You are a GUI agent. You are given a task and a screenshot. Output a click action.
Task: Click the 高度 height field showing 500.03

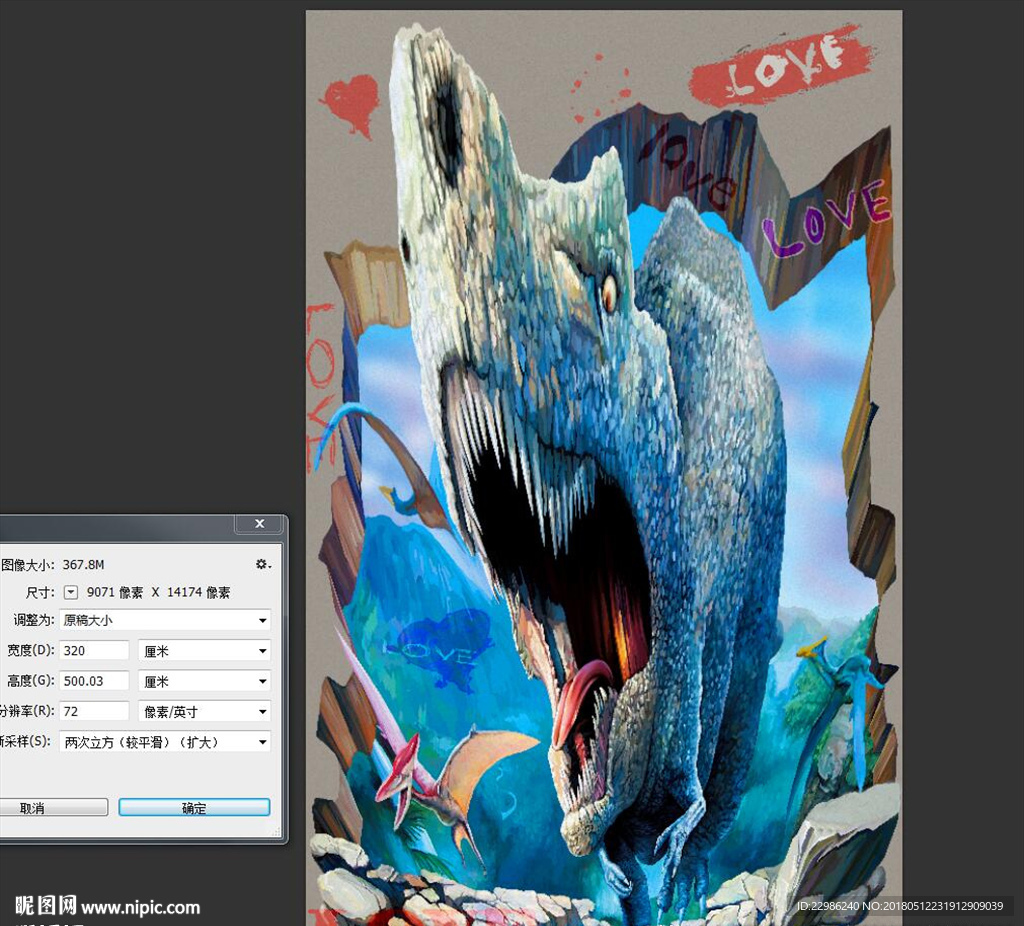pos(94,681)
